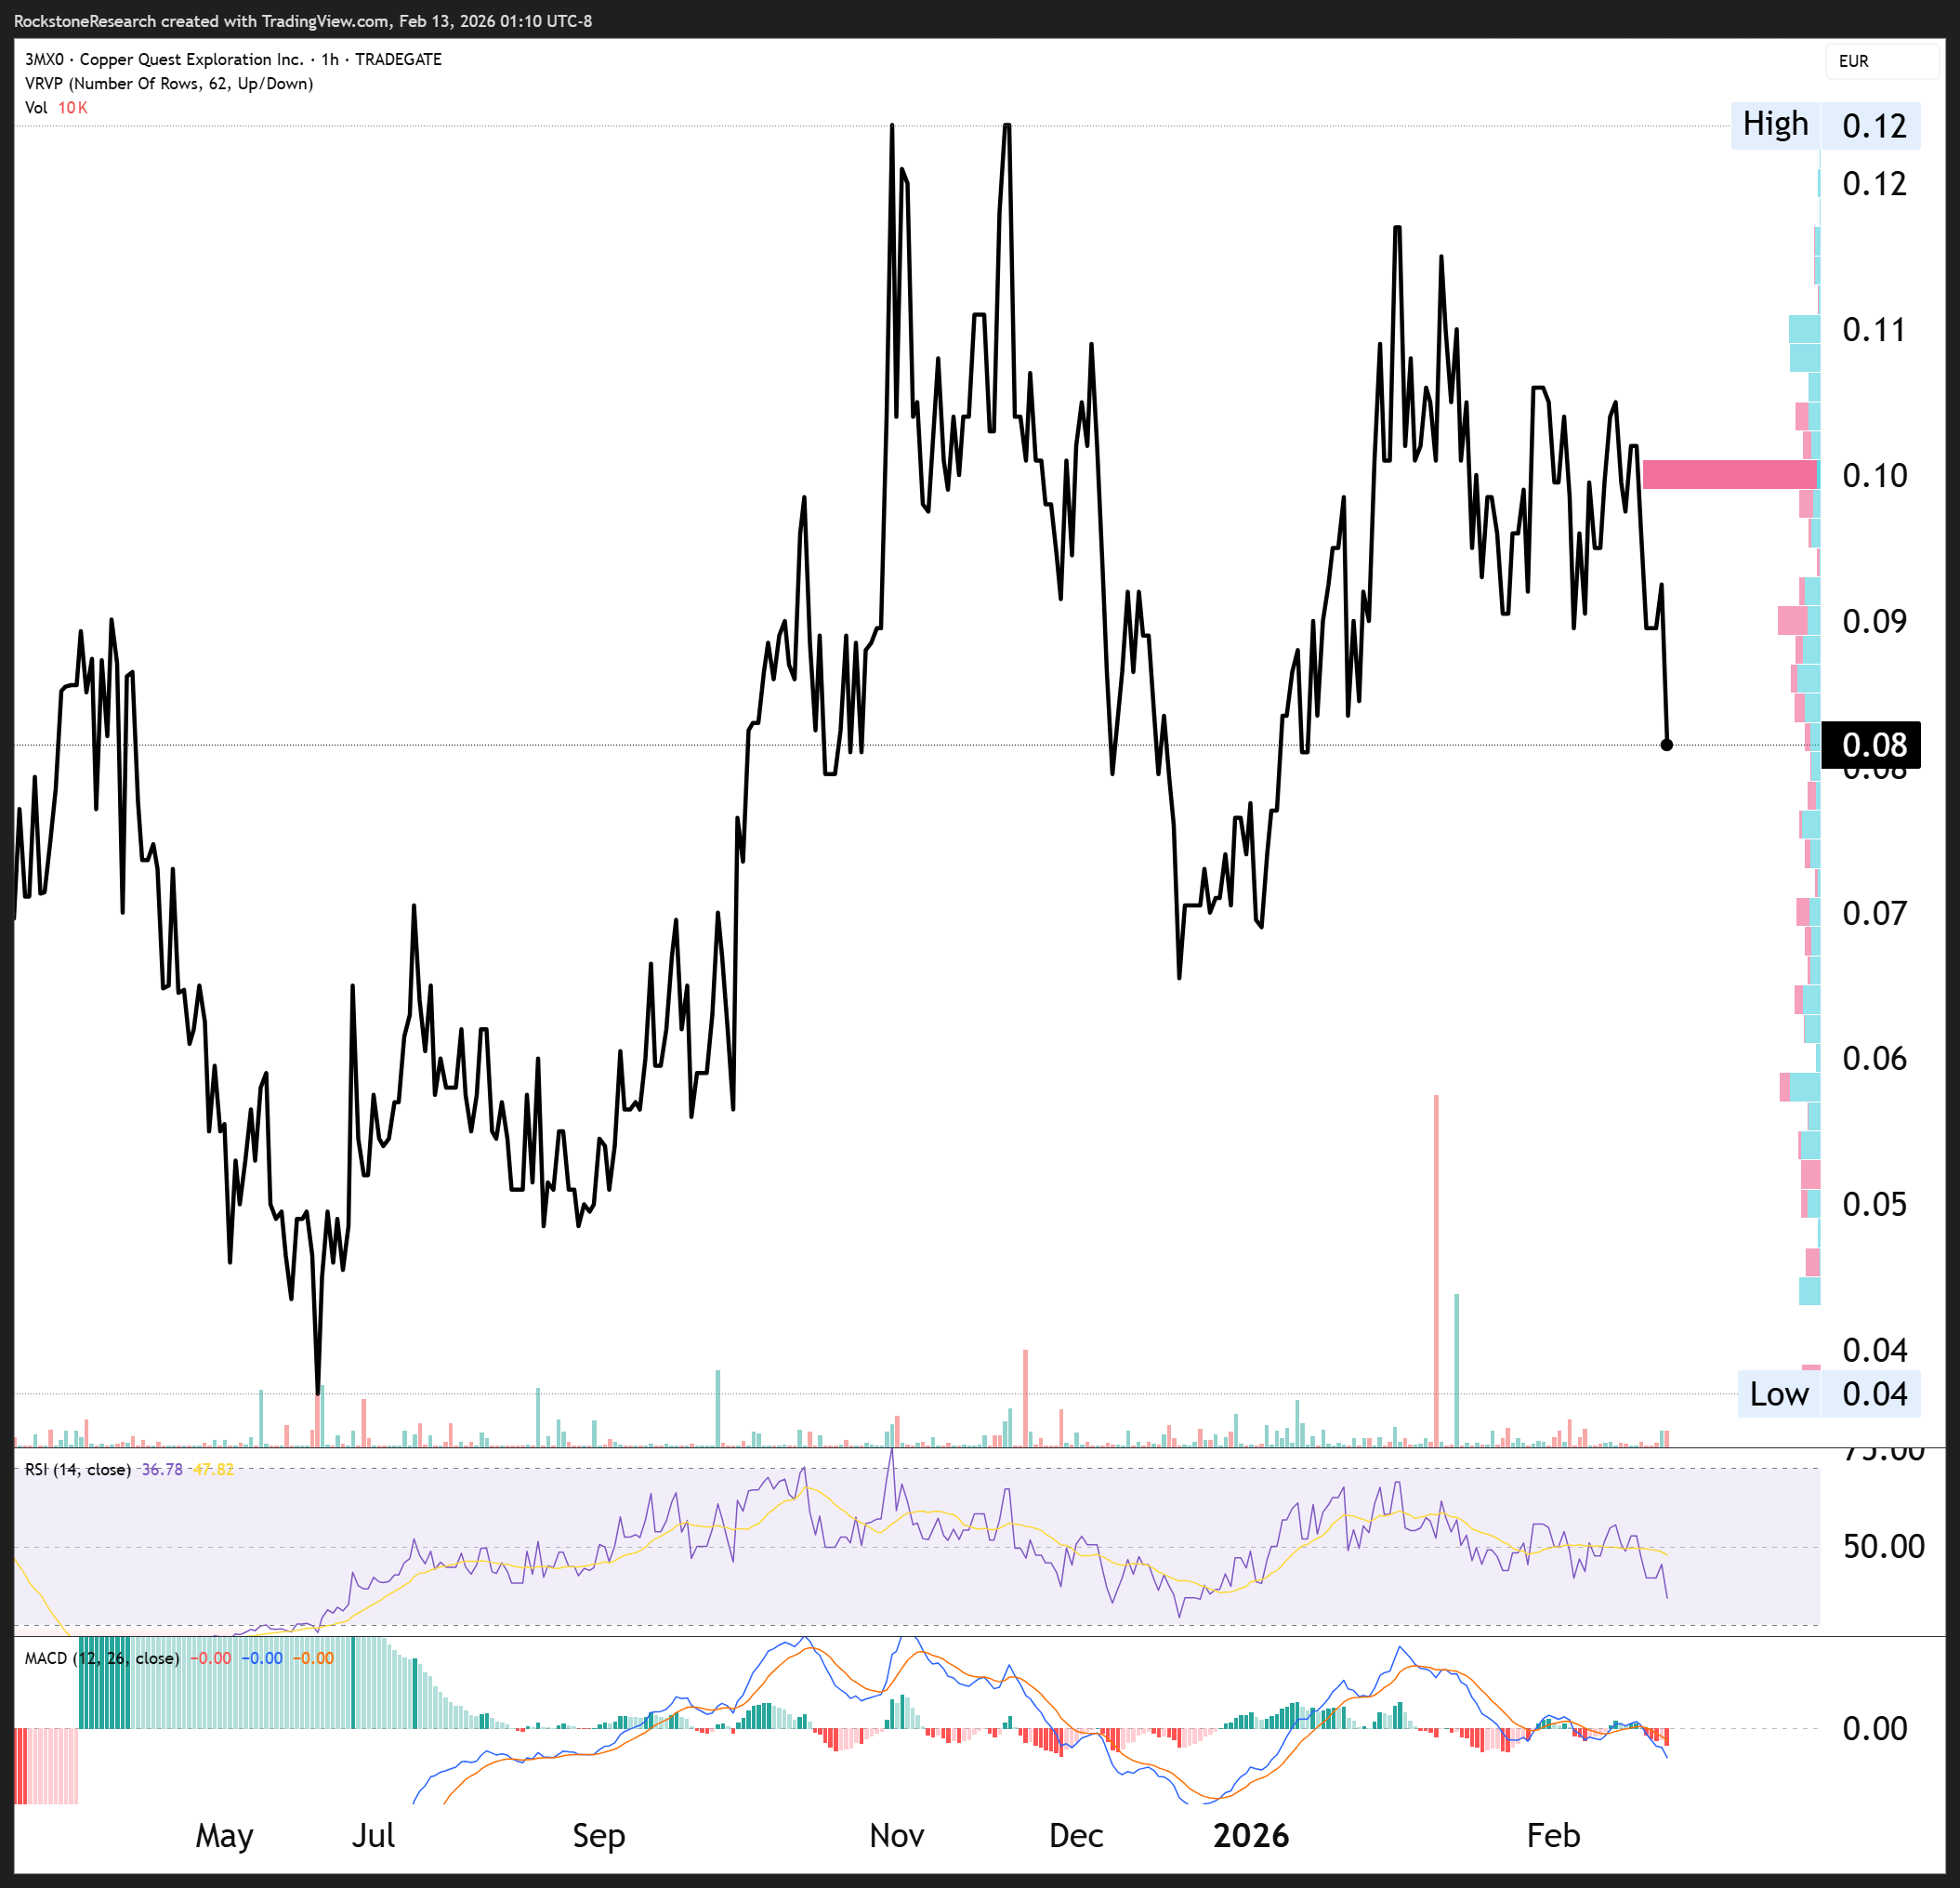The image size is (1960, 1888).
Task: Click the 50.00 RSI axis label
Action: [1883, 1546]
